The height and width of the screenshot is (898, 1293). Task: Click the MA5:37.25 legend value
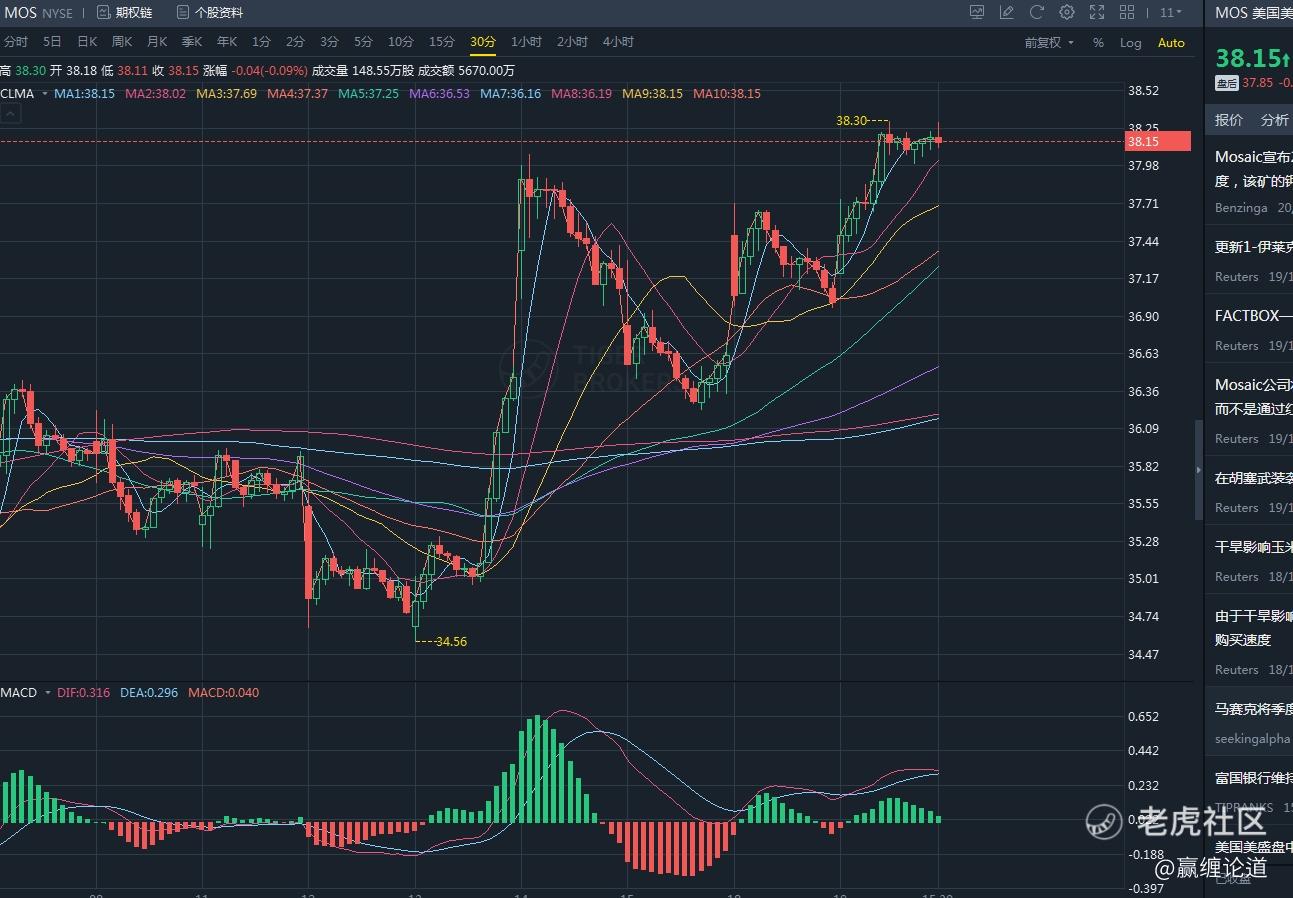[369, 93]
